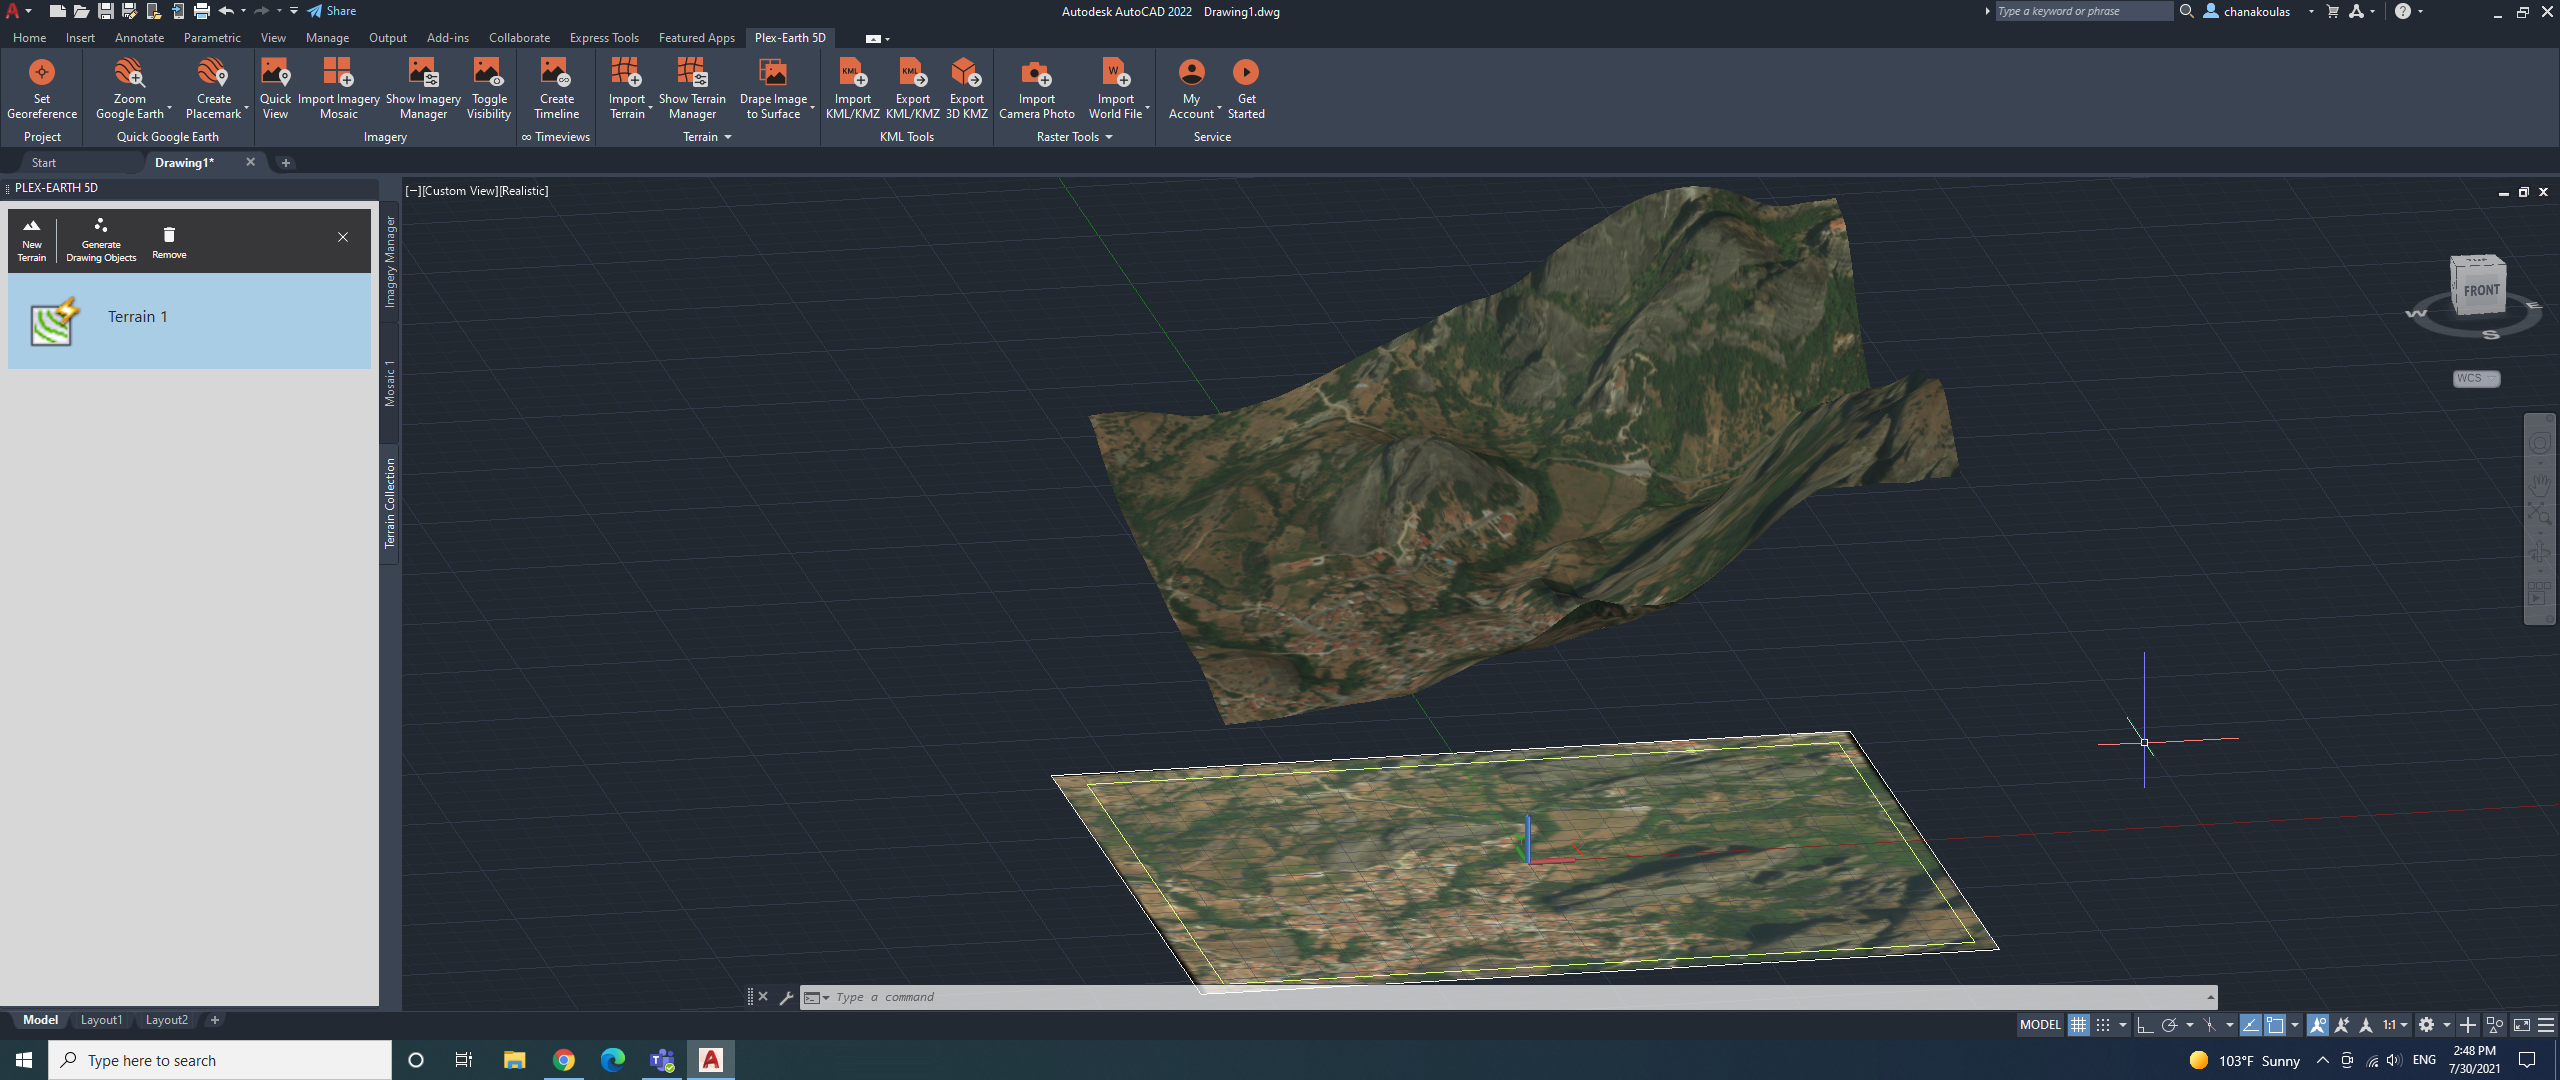Open Create Placemark dropdown arrow
2560x1080 pixels.
coord(246,108)
